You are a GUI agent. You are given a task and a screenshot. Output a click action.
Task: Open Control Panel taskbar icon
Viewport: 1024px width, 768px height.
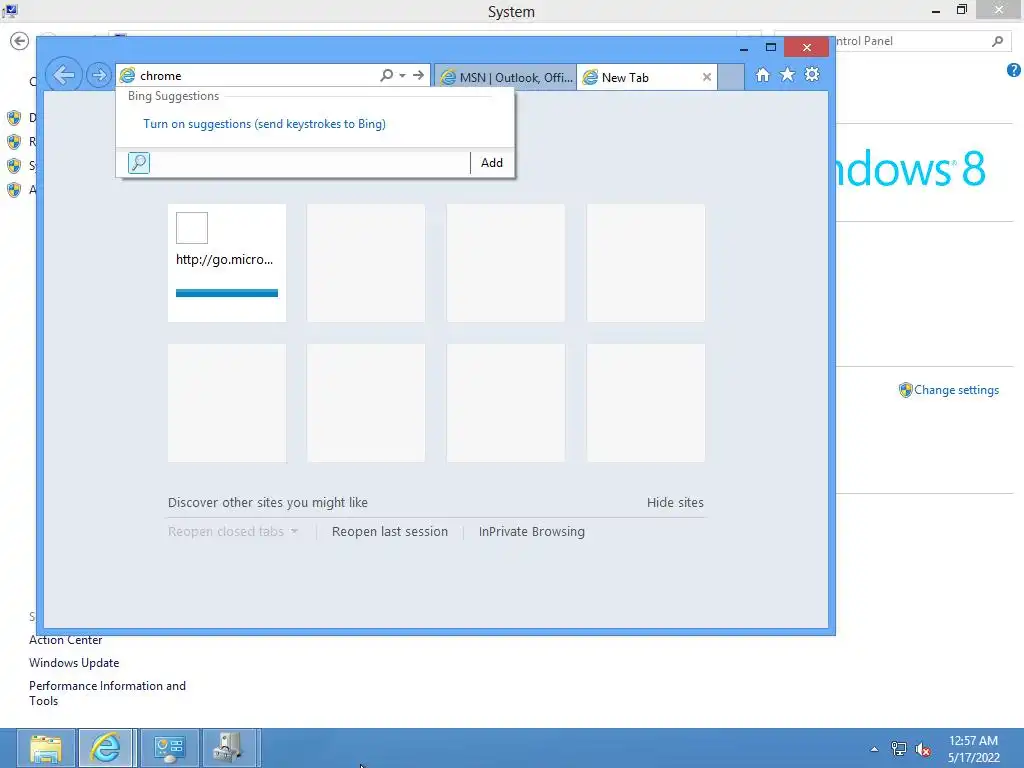click(x=169, y=748)
